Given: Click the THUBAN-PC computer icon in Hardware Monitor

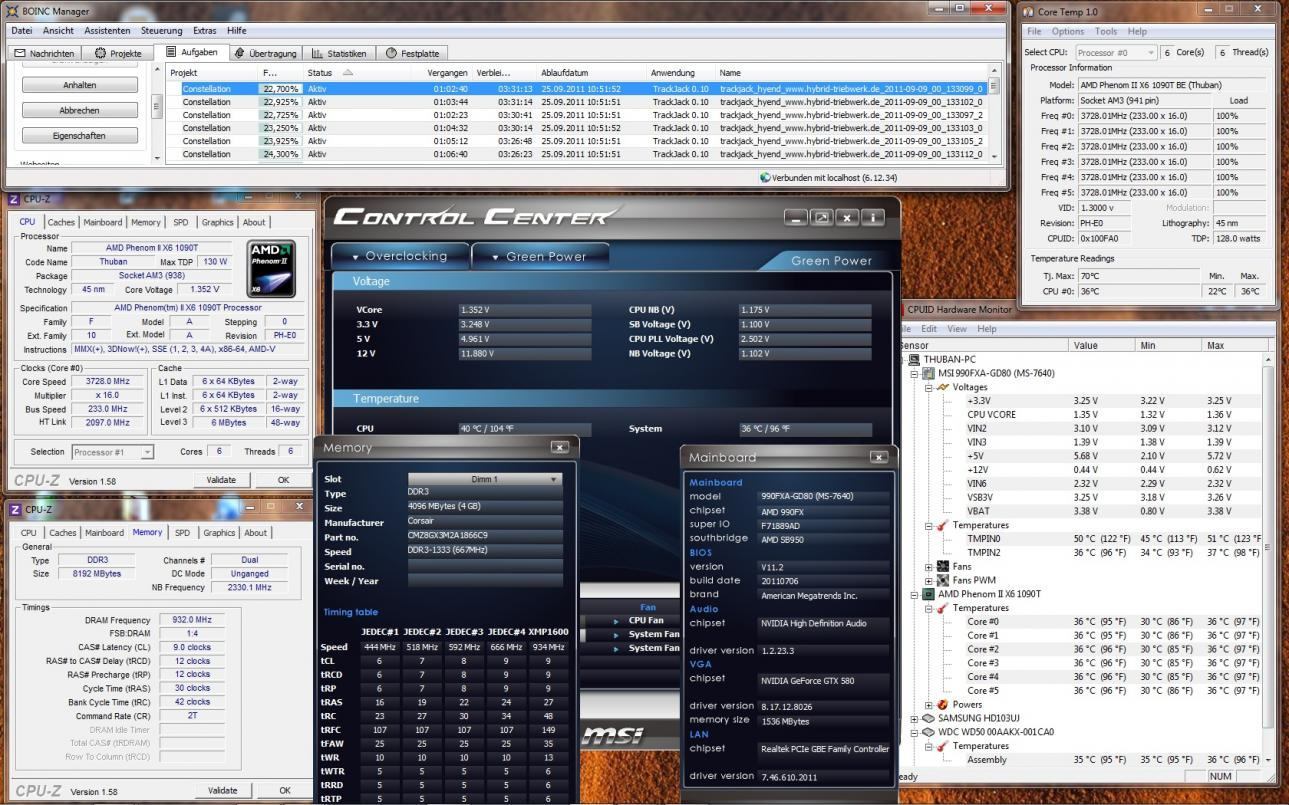Looking at the screenshot, I should pos(914,360).
